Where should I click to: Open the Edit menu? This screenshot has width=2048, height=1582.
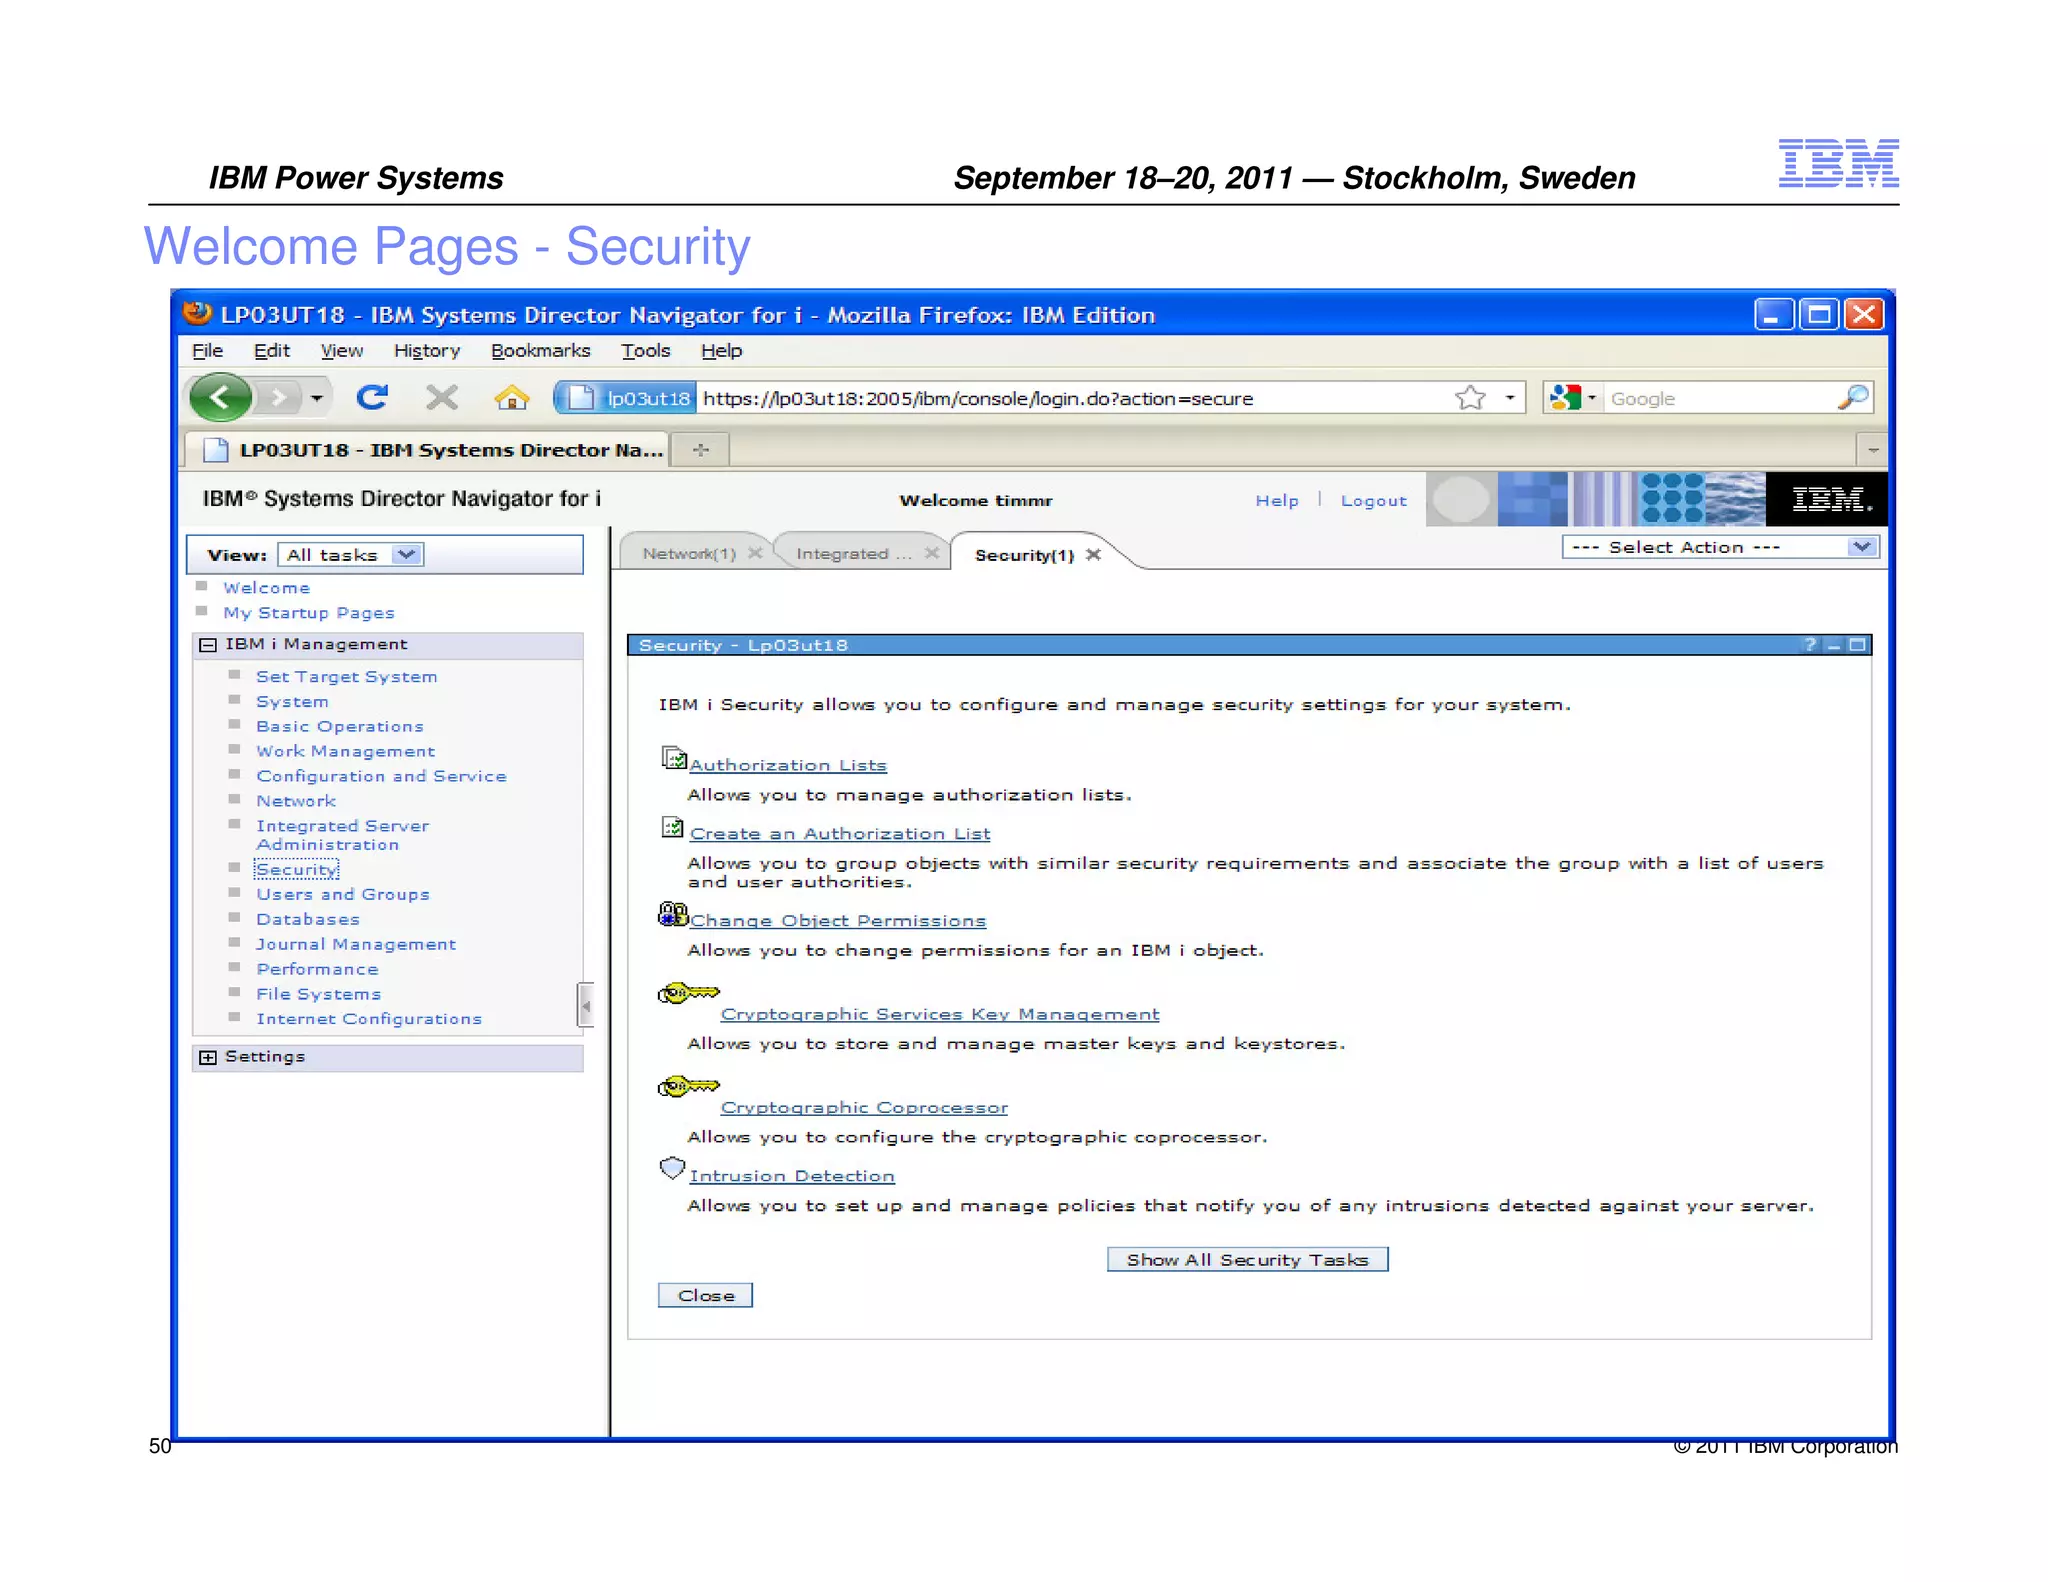(271, 350)
